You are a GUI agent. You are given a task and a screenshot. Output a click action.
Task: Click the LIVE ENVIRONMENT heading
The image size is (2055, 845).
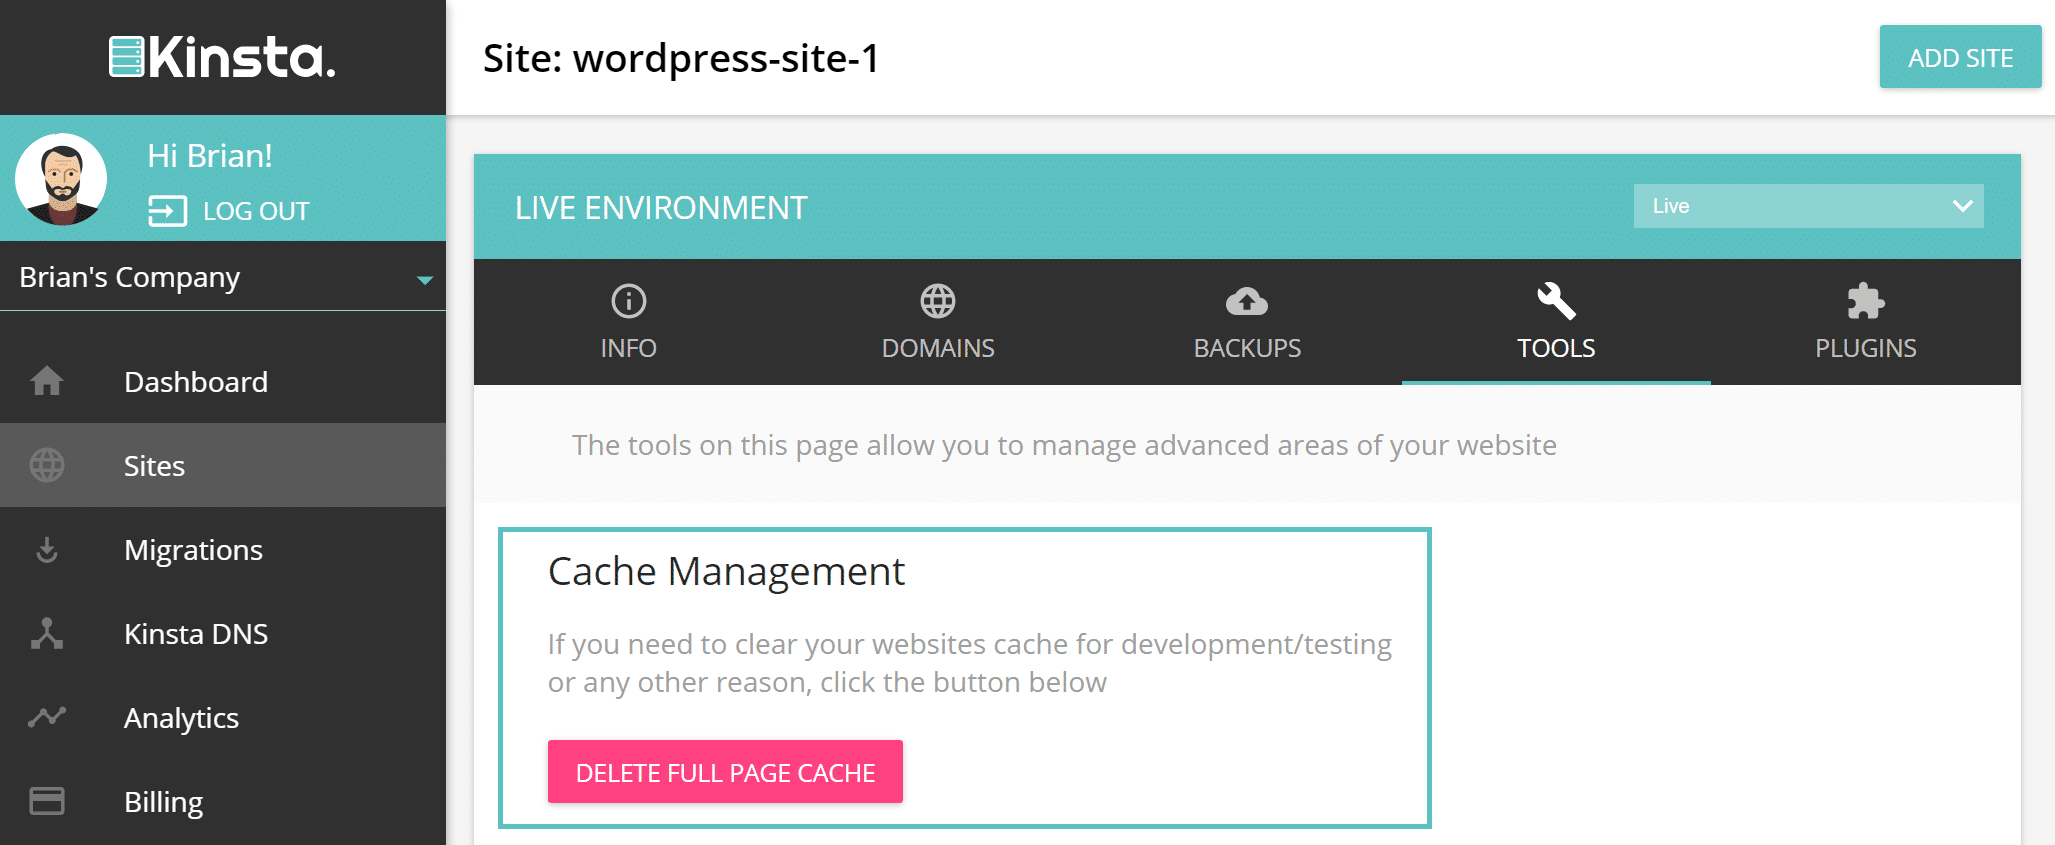pyautogui.click(x=661, y=208)
